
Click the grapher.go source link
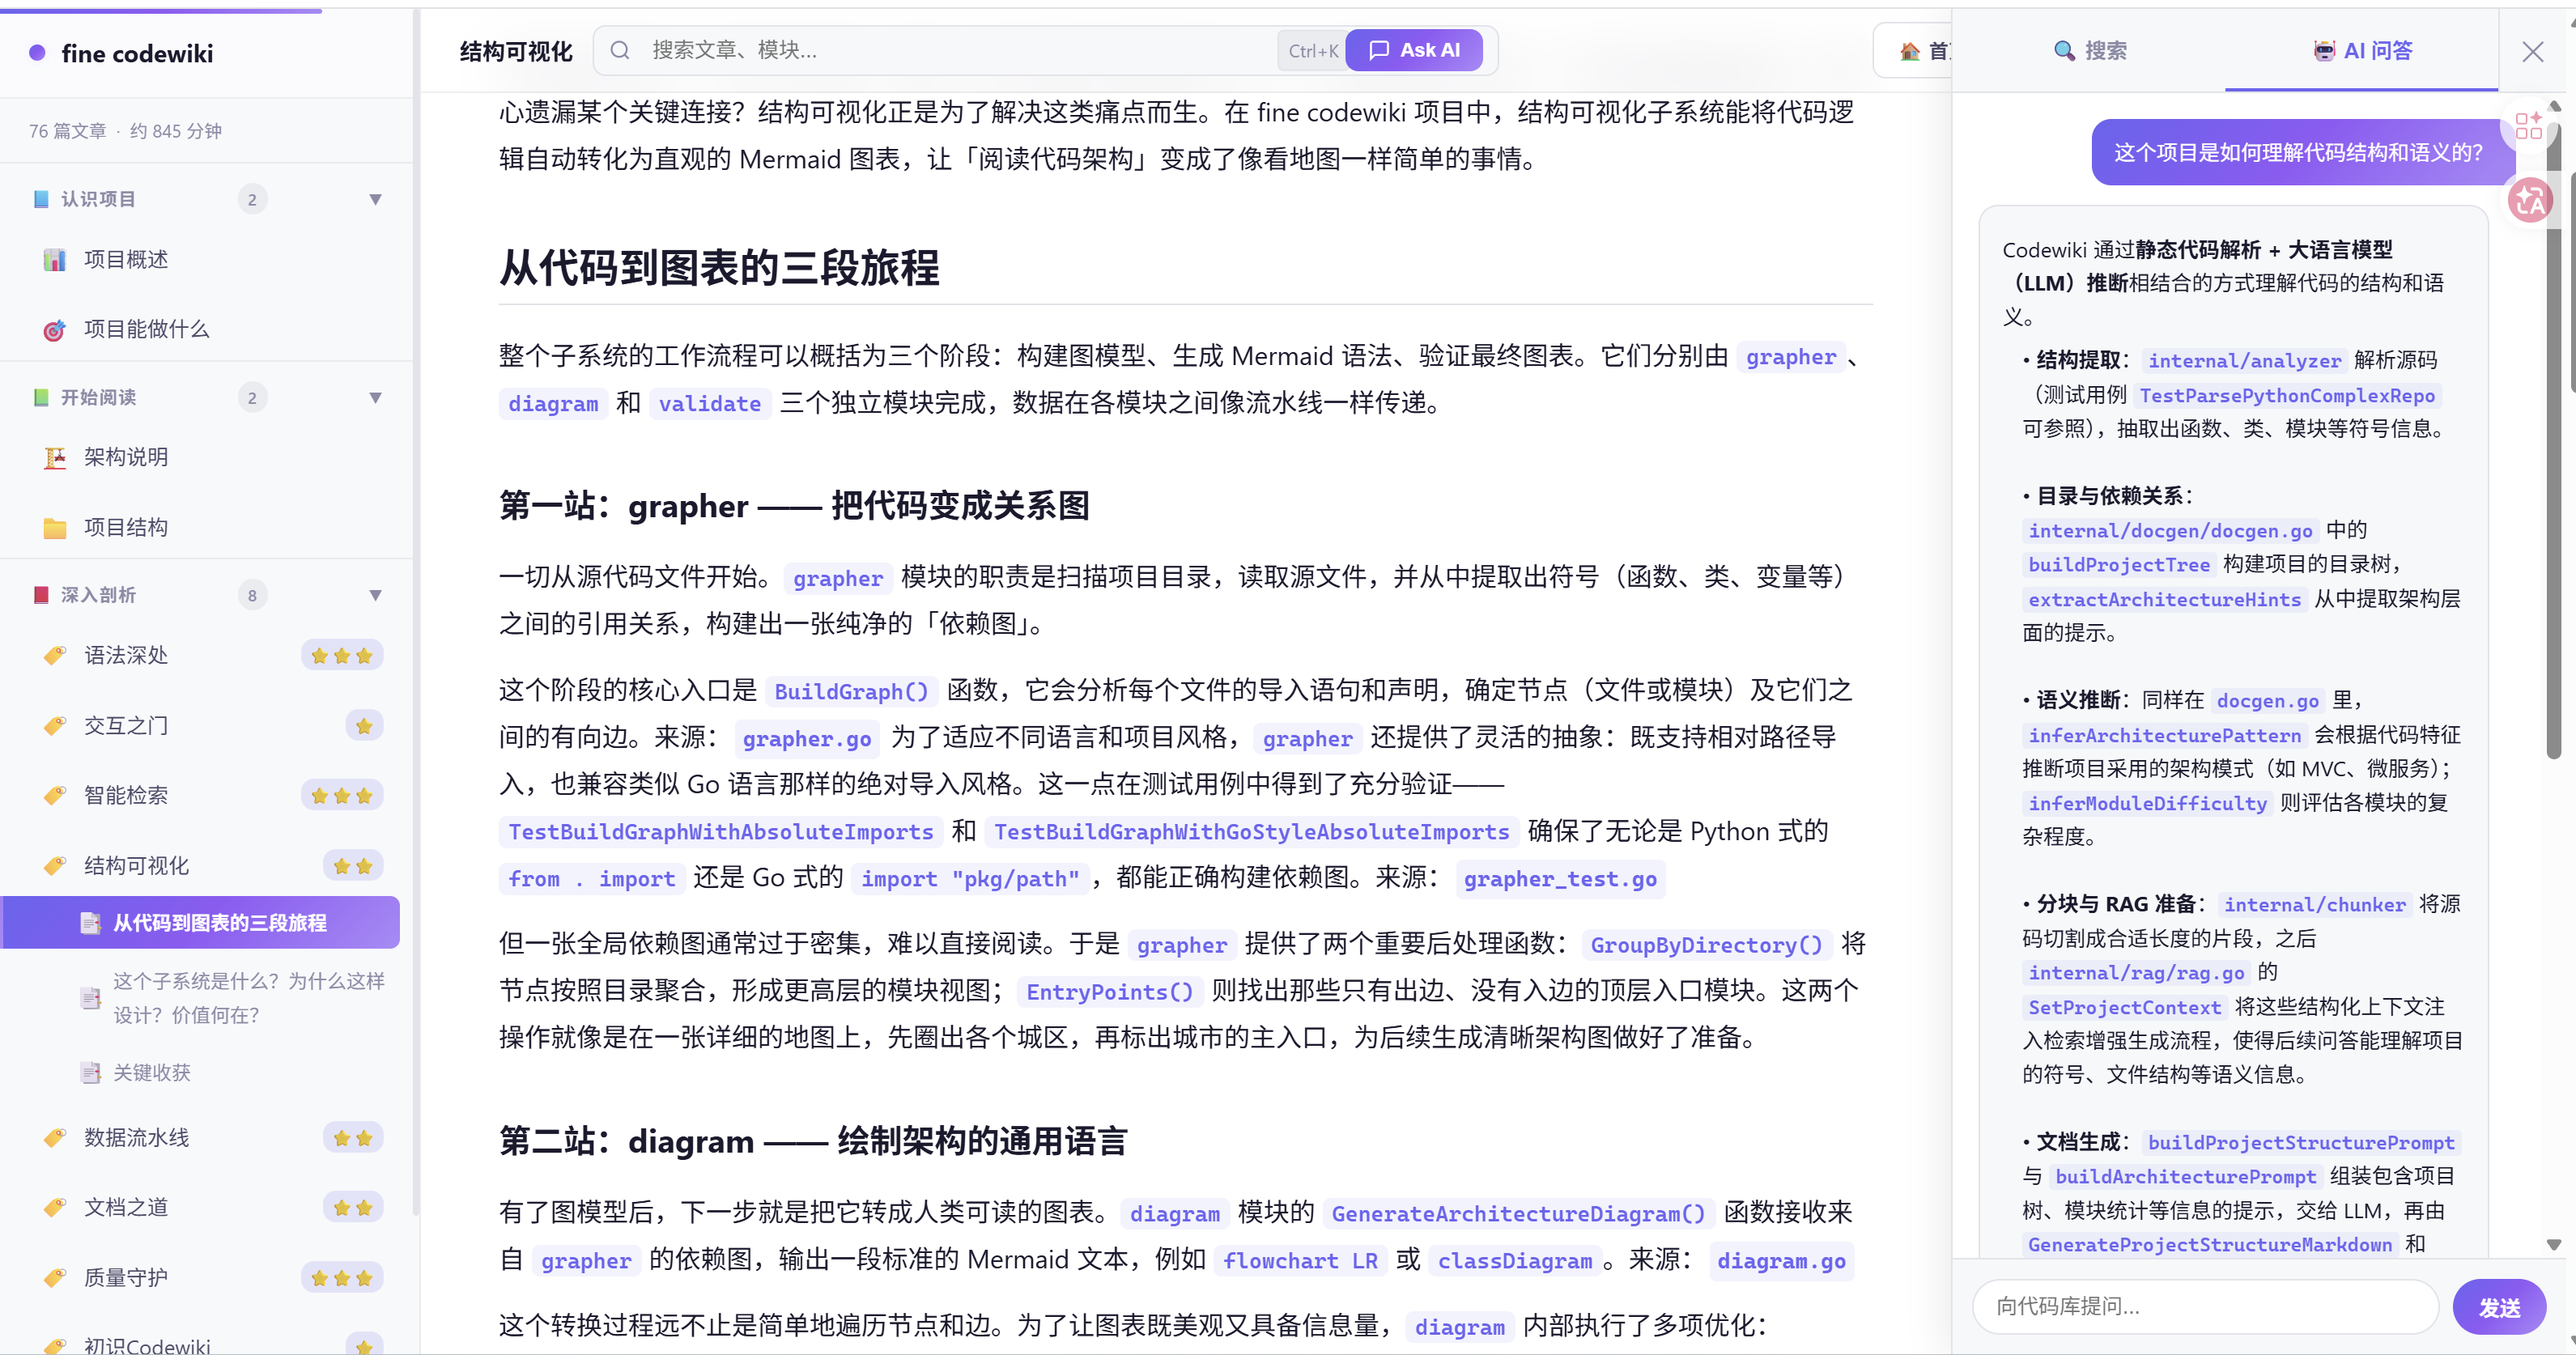click(x=806, y=739)
